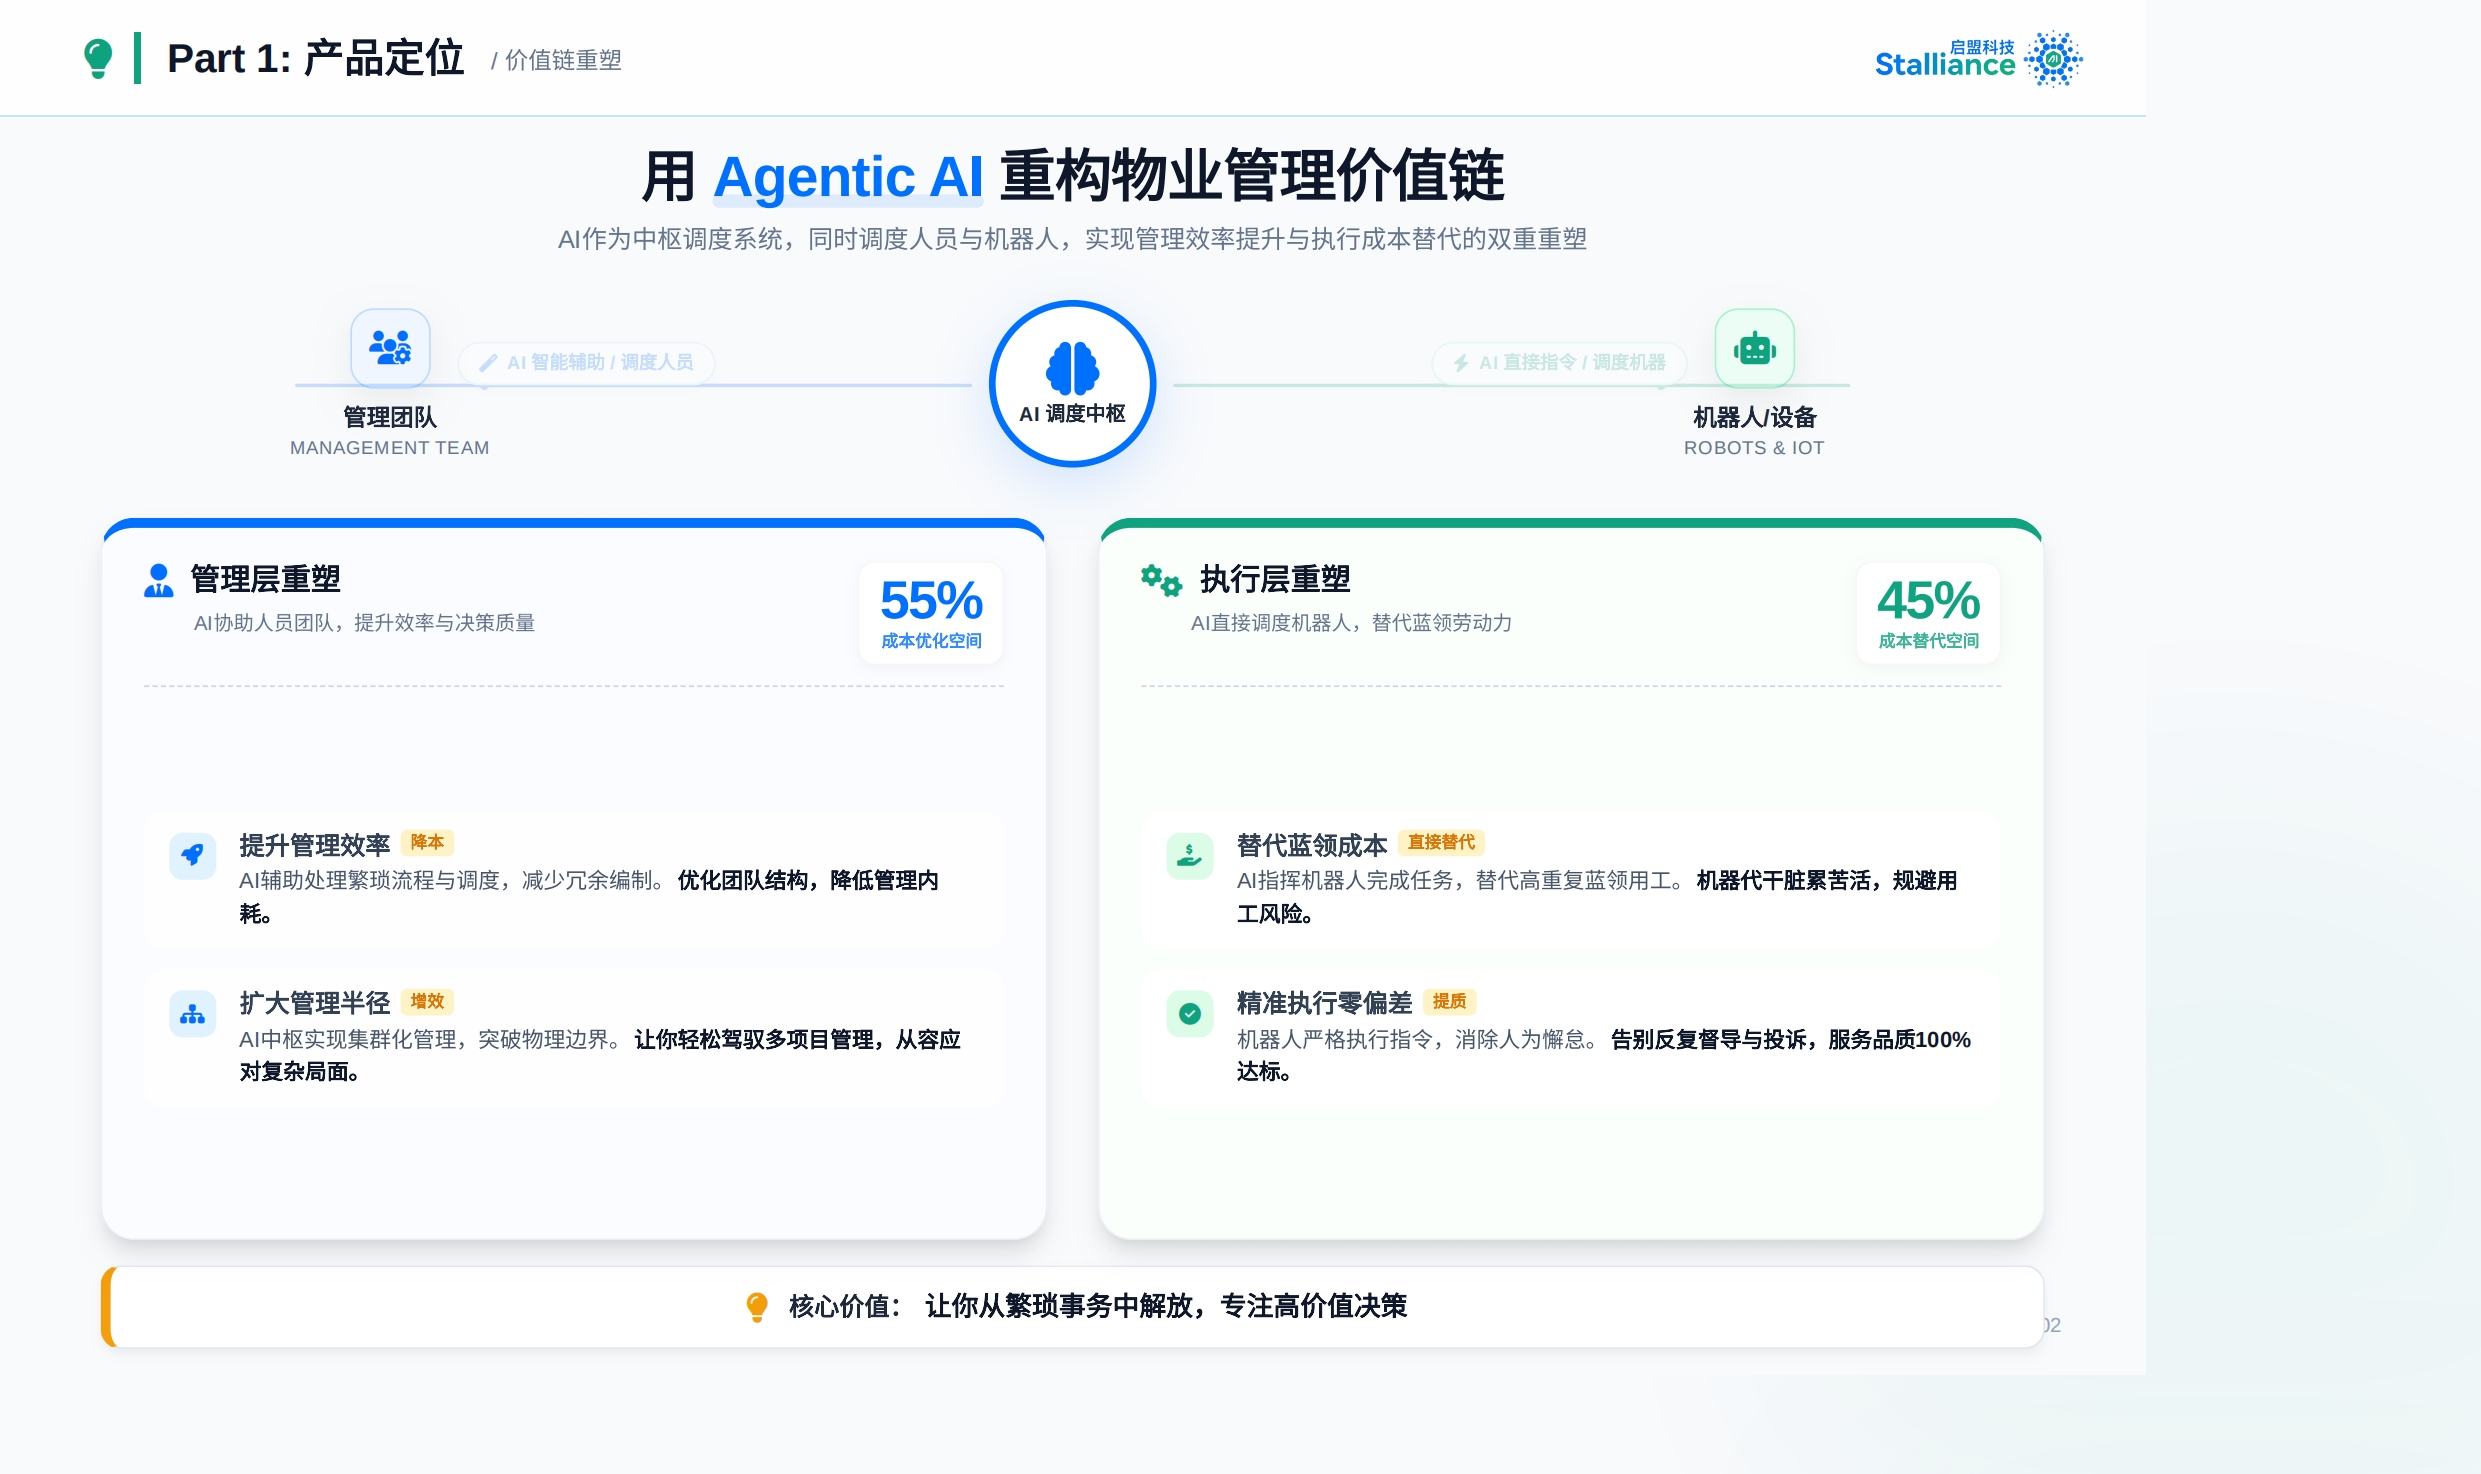Click the 价值链重塑 breadcrumb text
The height and width of the screenshot is (1474, 2481).
pyautogui.click(x=562, y=61)
